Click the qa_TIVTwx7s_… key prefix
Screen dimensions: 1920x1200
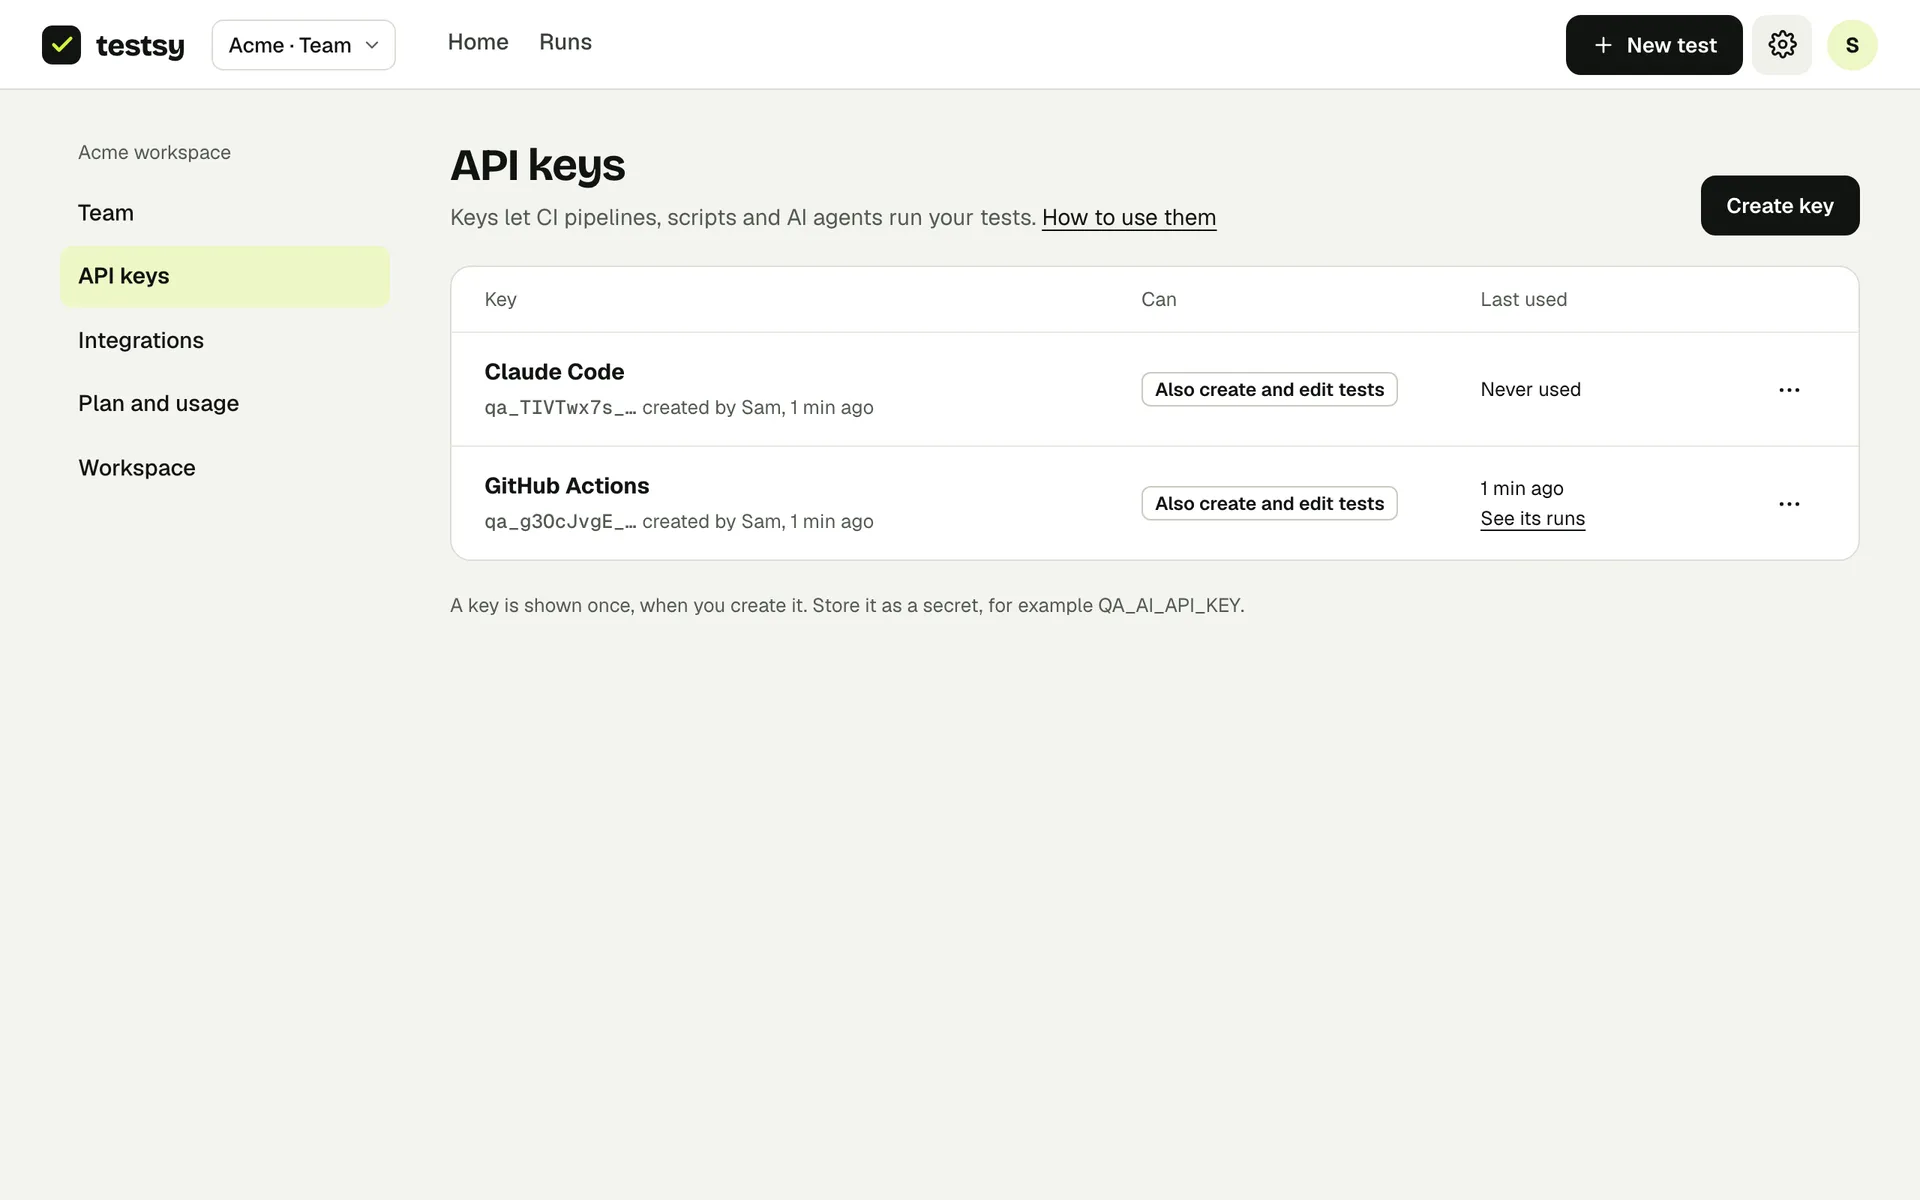(560, 408)
